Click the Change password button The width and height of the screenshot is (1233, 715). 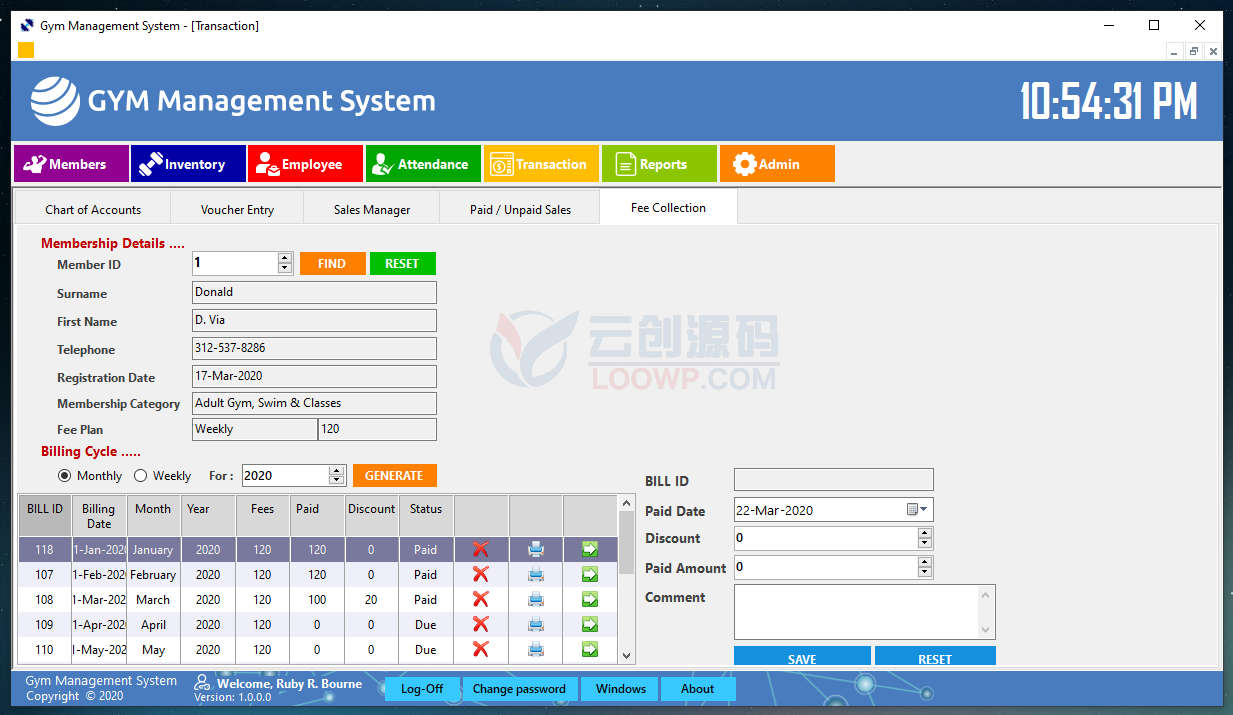519,689
